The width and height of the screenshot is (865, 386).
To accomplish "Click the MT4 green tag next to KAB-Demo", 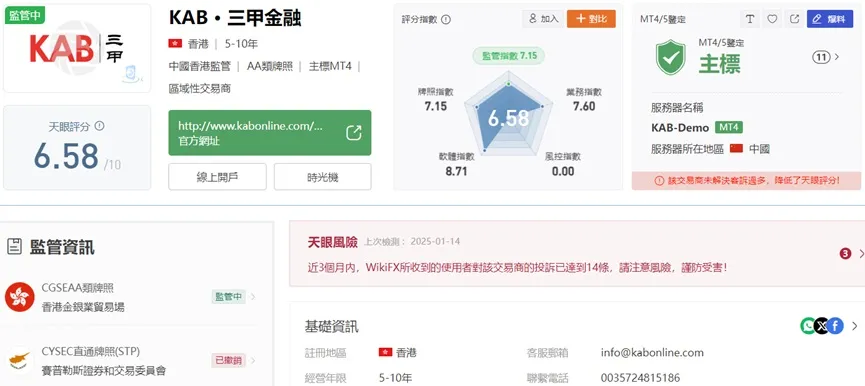I will click(729, 127).
